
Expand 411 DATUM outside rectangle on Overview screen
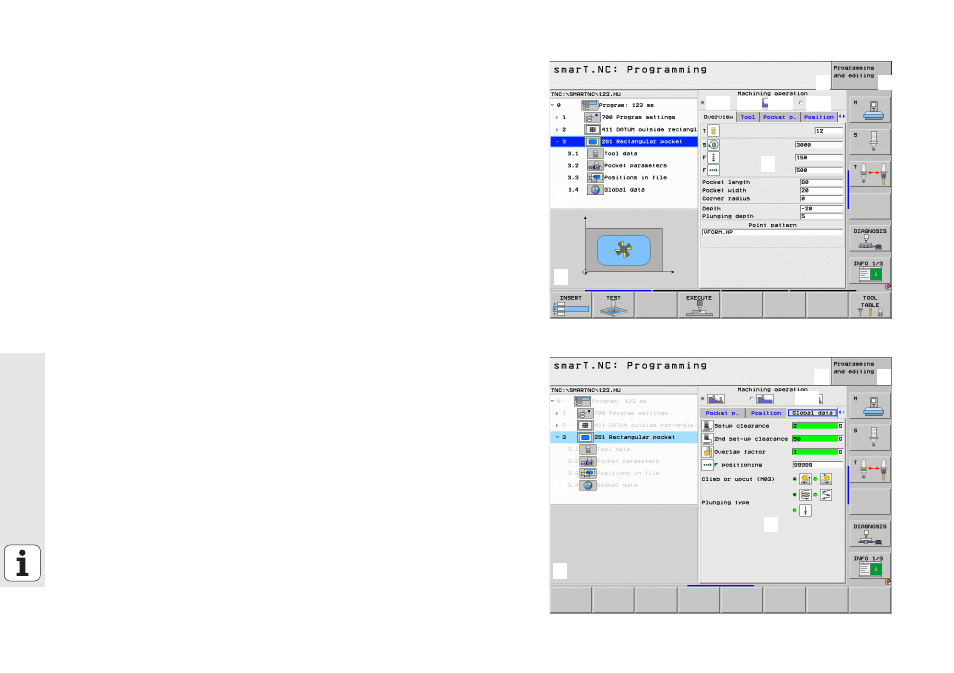point(557,129)
